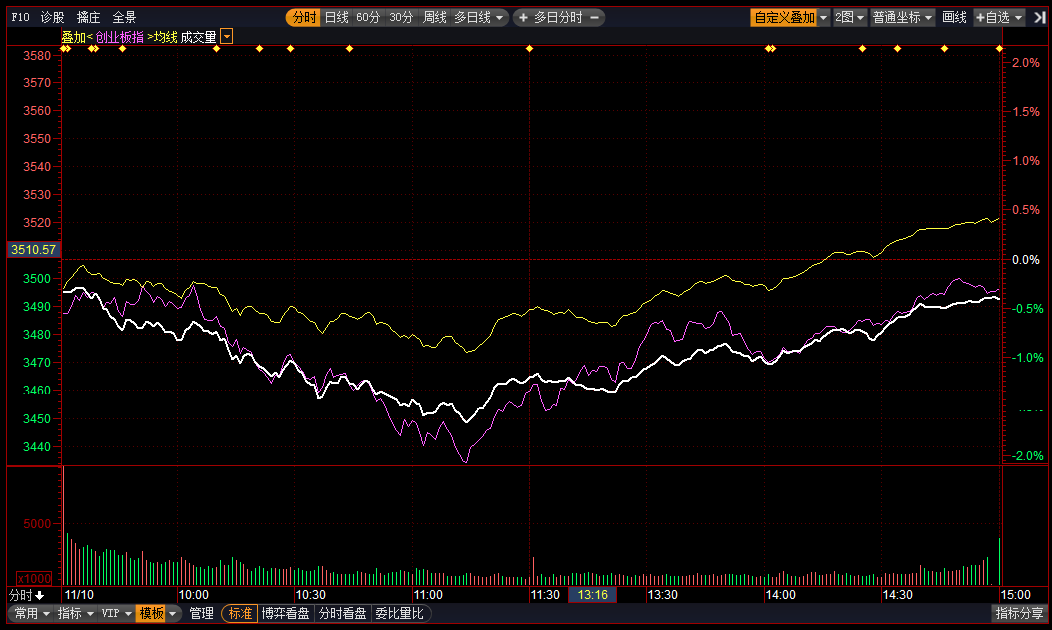Switch to the 分时 intraday view
Viewport: 1052px width, 630px height.
303,17
